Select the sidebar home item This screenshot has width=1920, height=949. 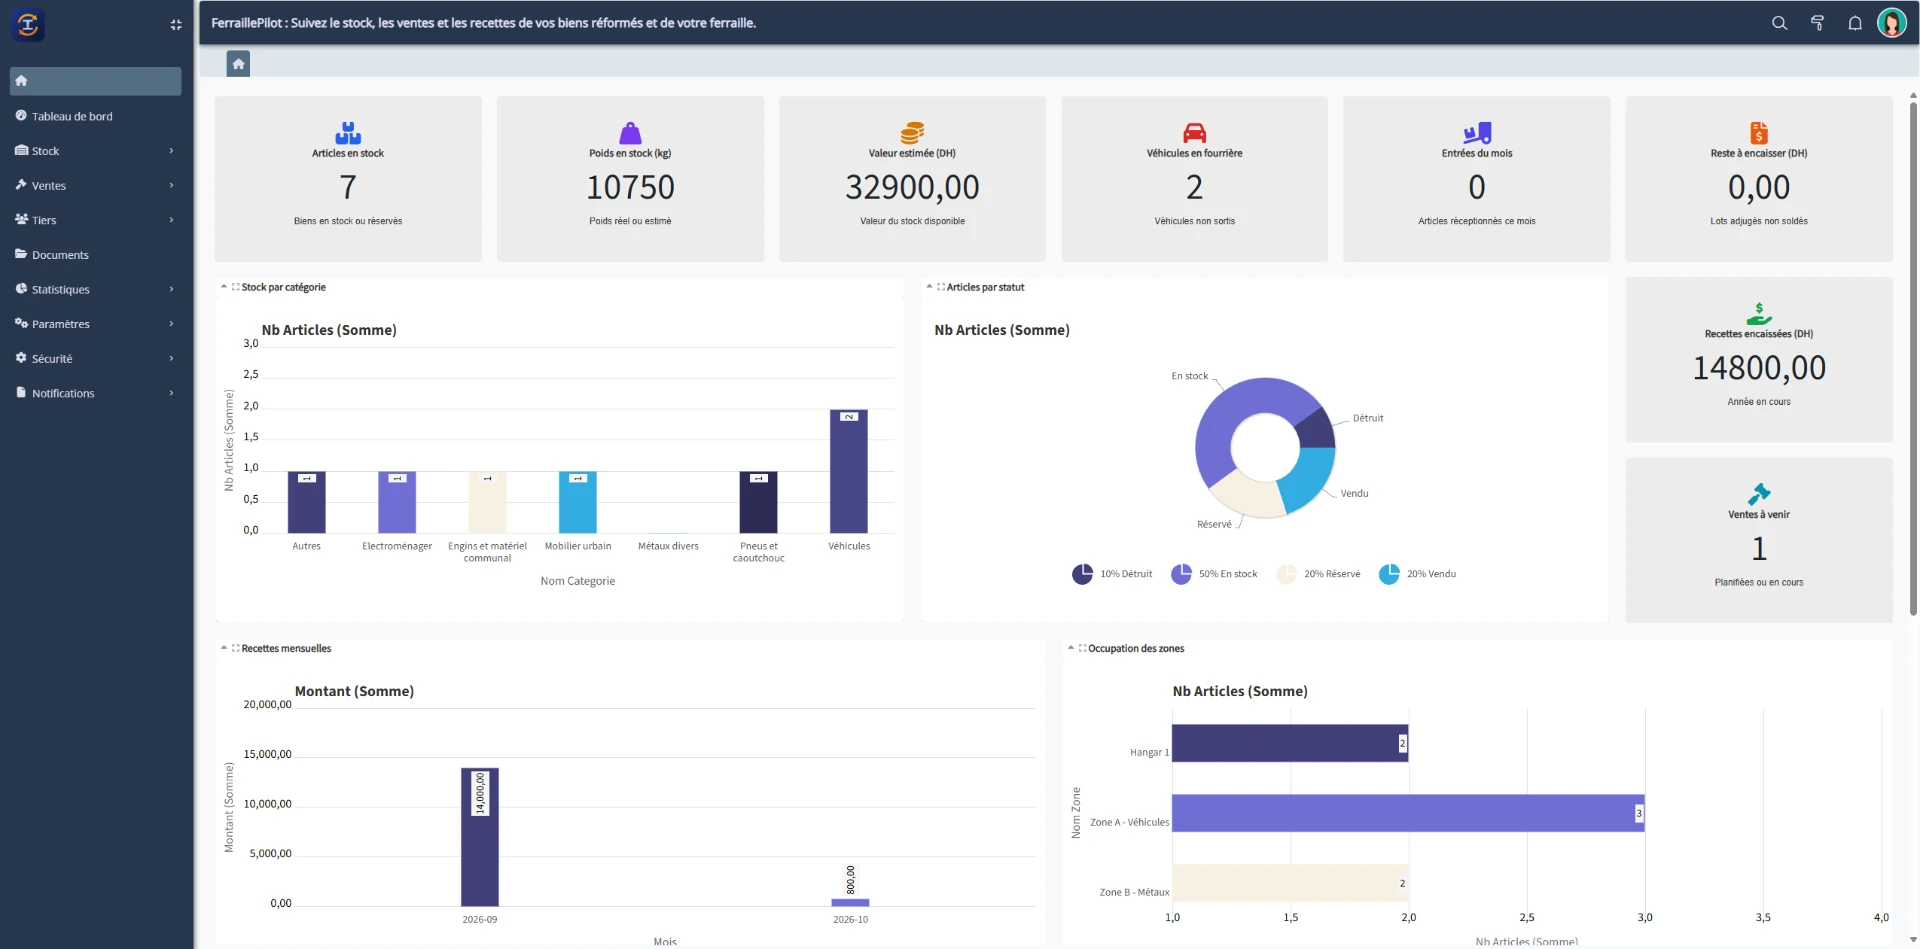click(x=95, y=81)
